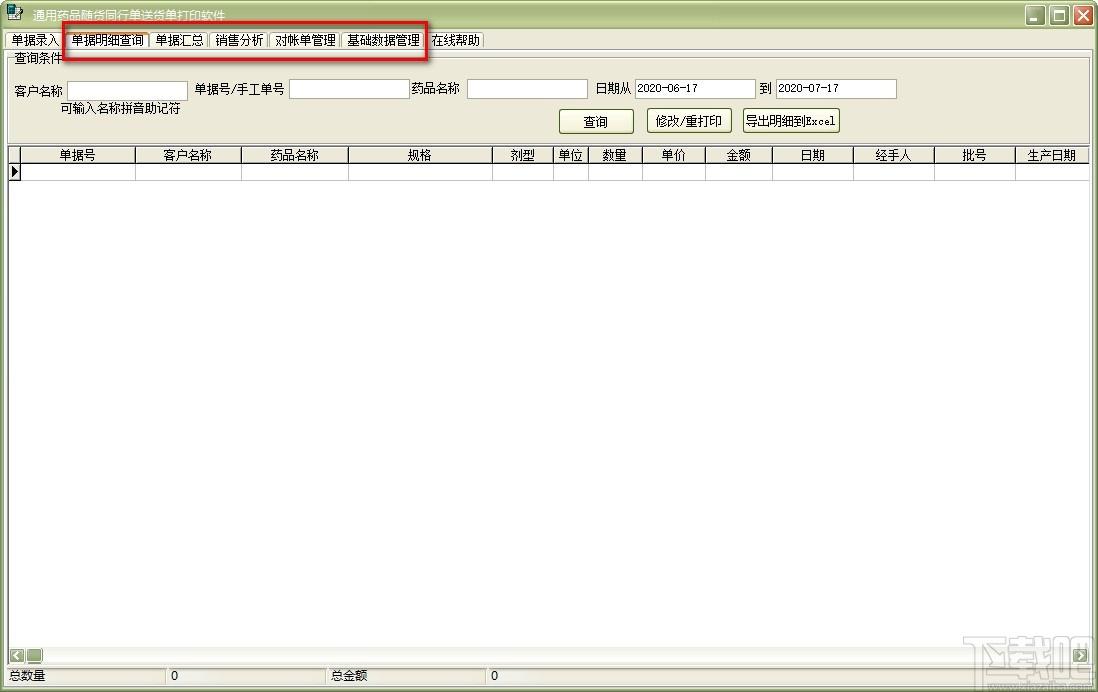Click the 总数量 label in the status bar
Viewport: 1098px width, 692px height.
27,676
